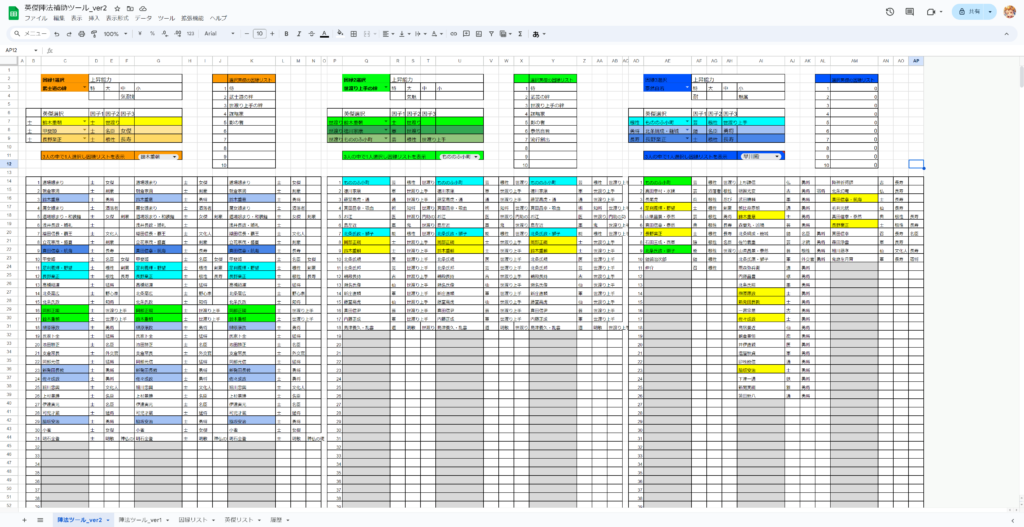Viewport: 1024px width, 527px height.
Task: Switch to 陣法ツール_ver1 sheet tab
Action: 139,521
